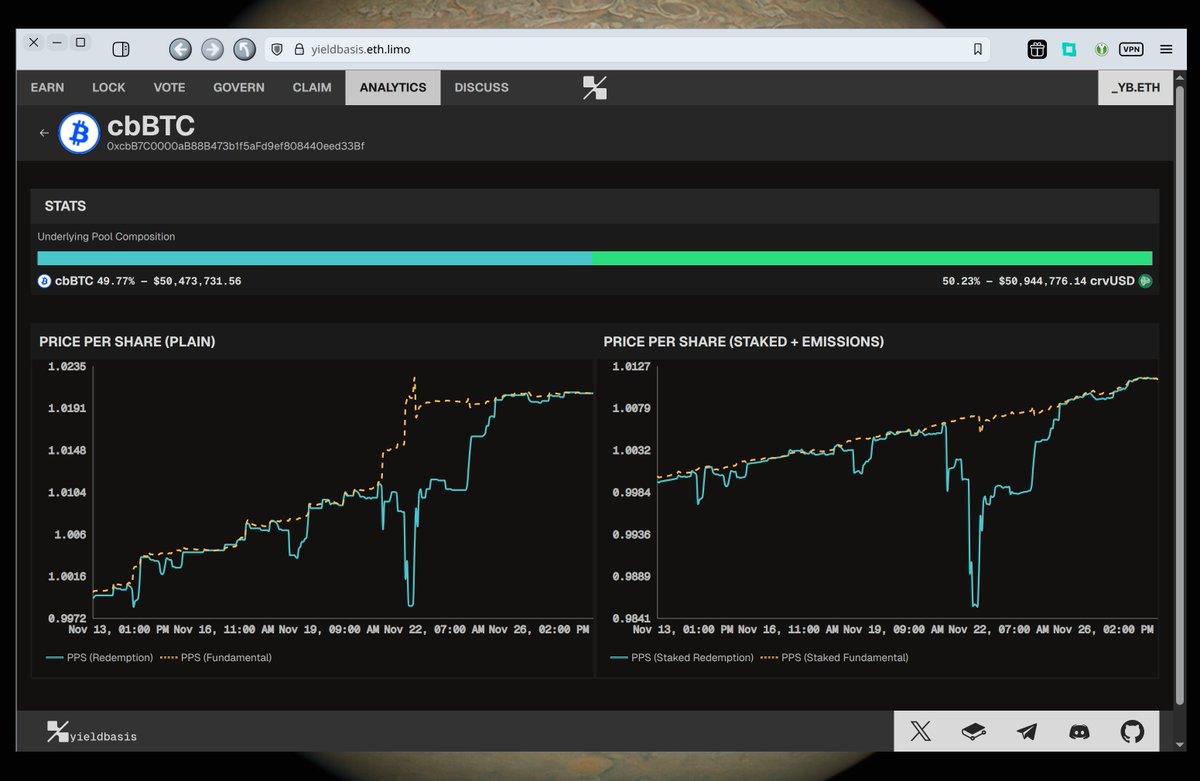Toggle the browser sidebar panel icon
The height and width of the screenshot is (781, 1200).
(121, 49)
